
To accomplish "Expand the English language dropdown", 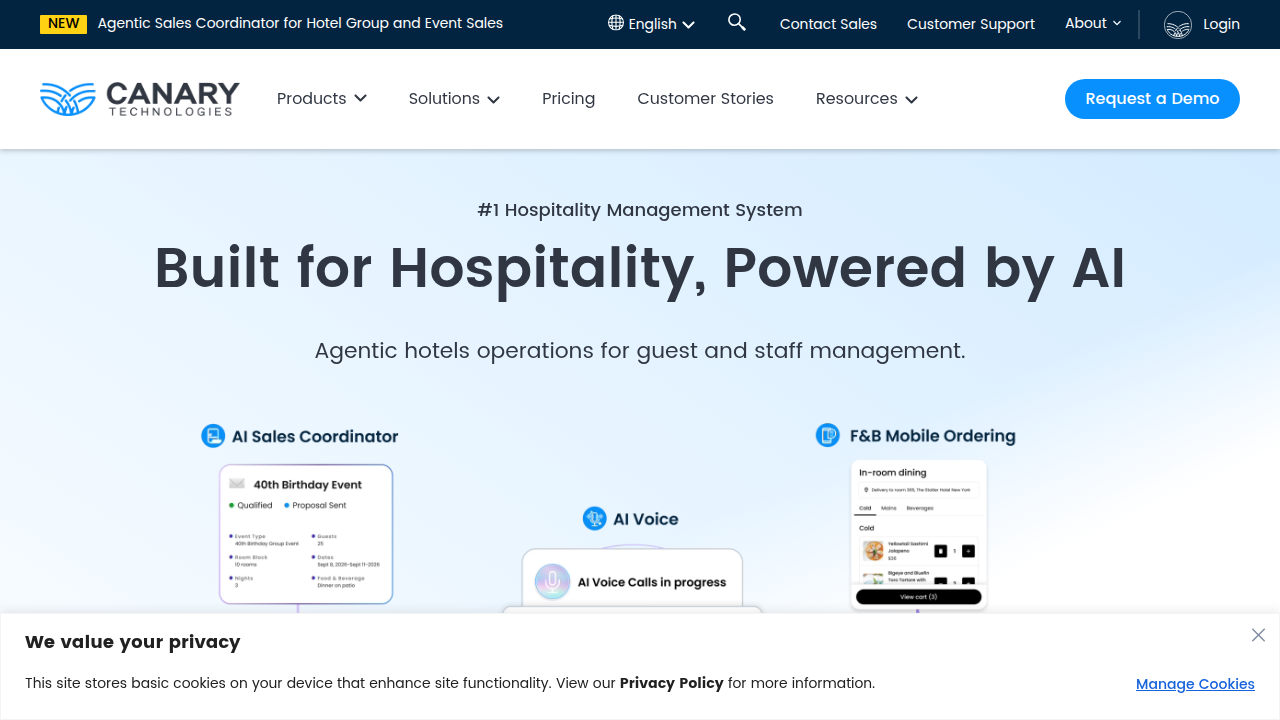I will pyautogui.click(x=652, y=24).
